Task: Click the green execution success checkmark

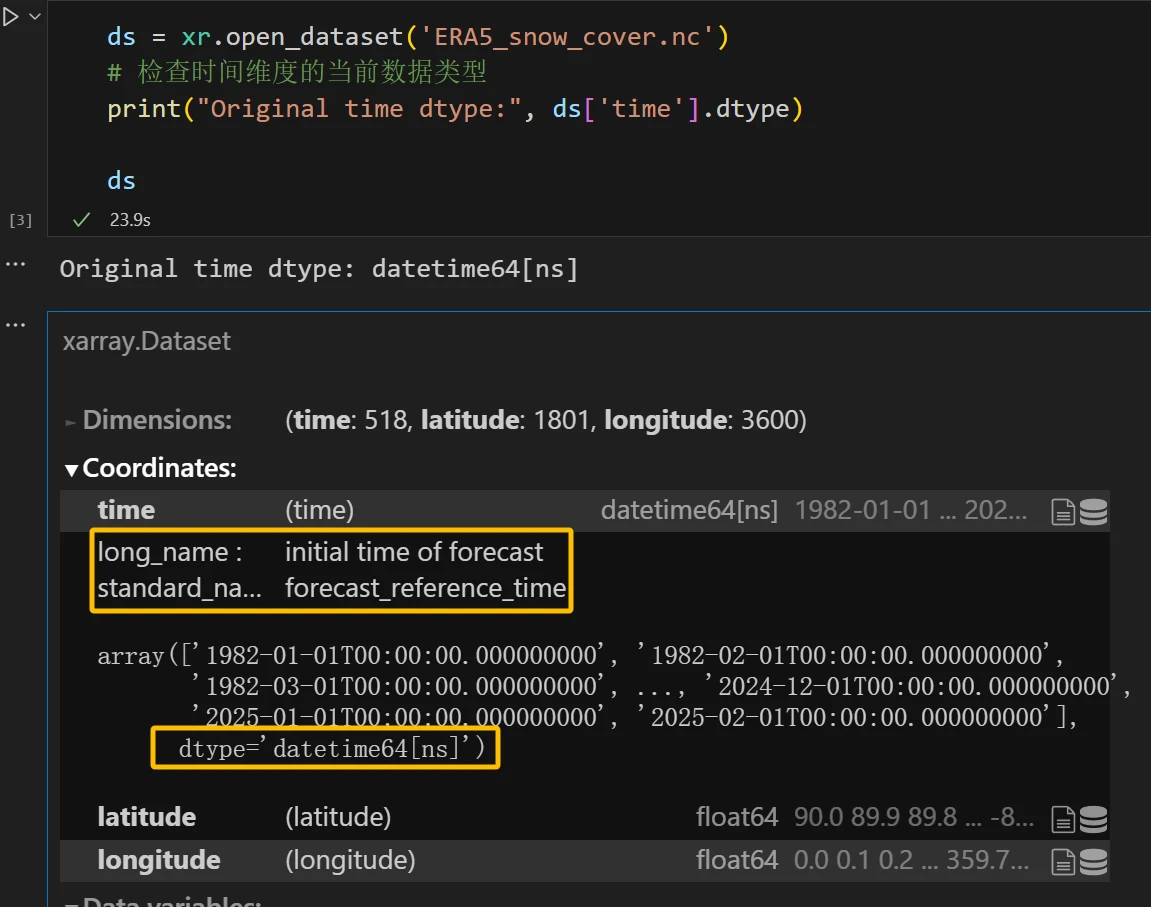Action: (82, 219)
